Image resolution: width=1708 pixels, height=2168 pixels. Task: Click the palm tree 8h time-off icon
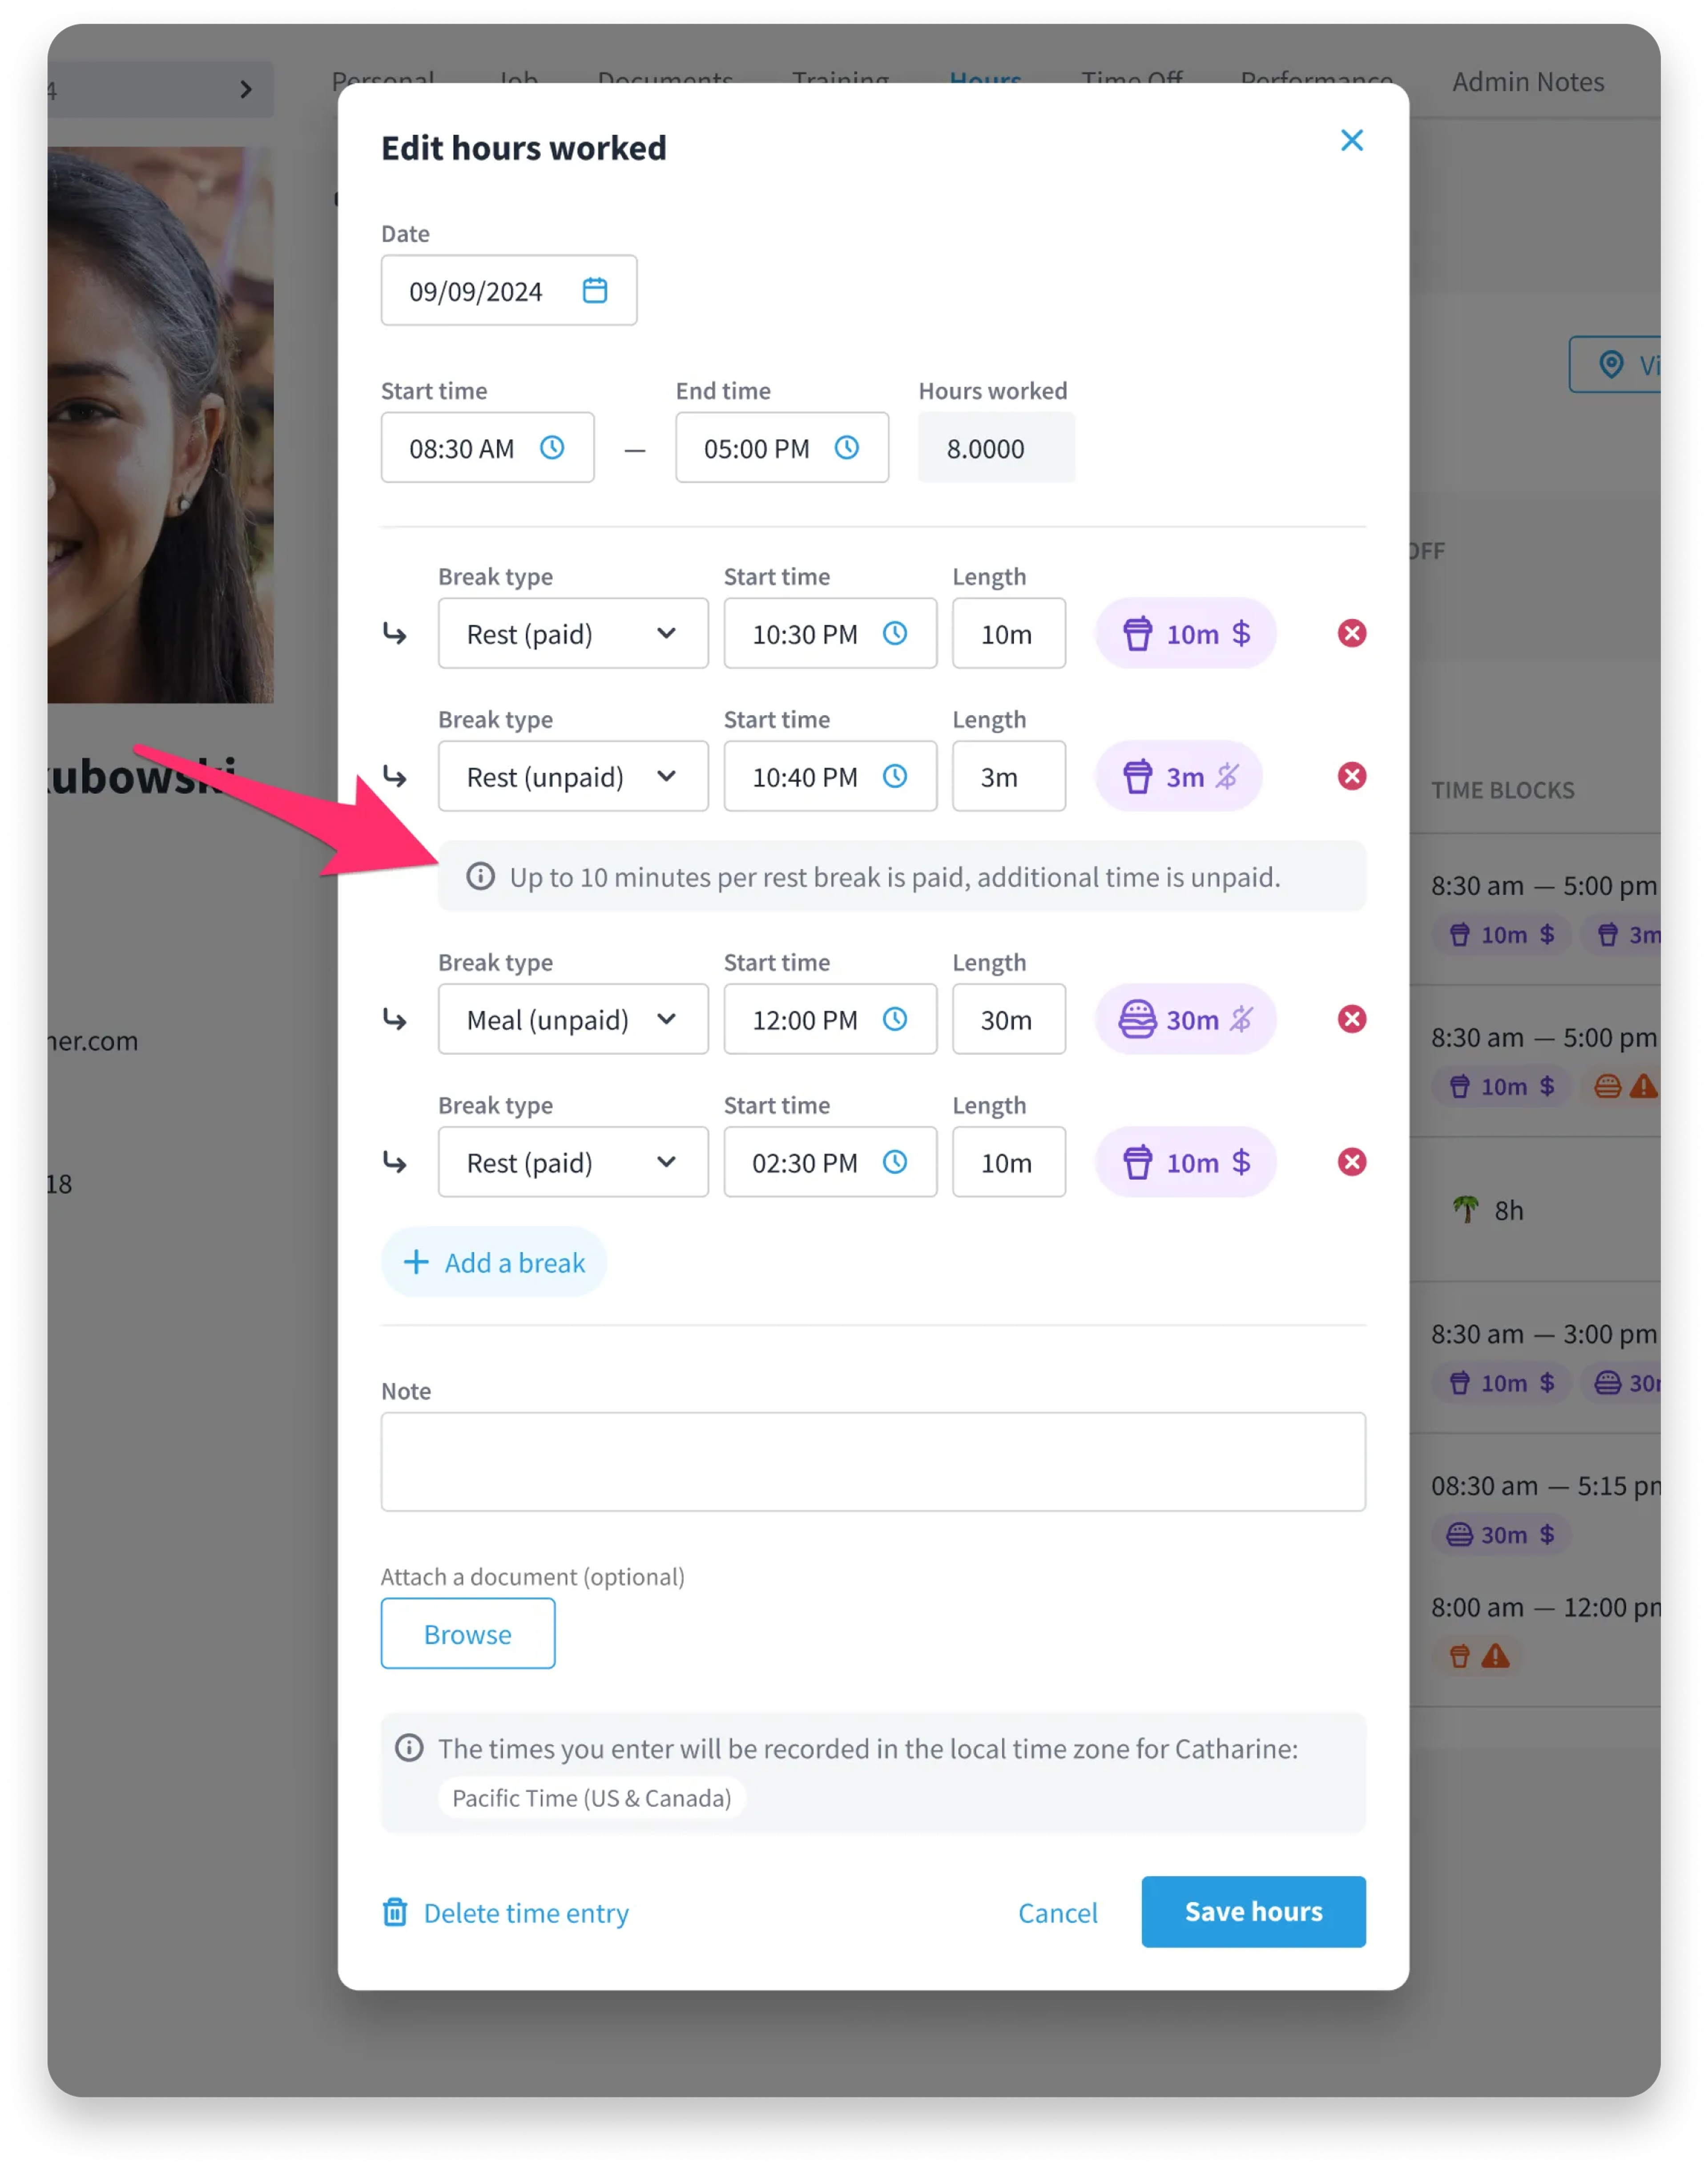point(1465,1209)
